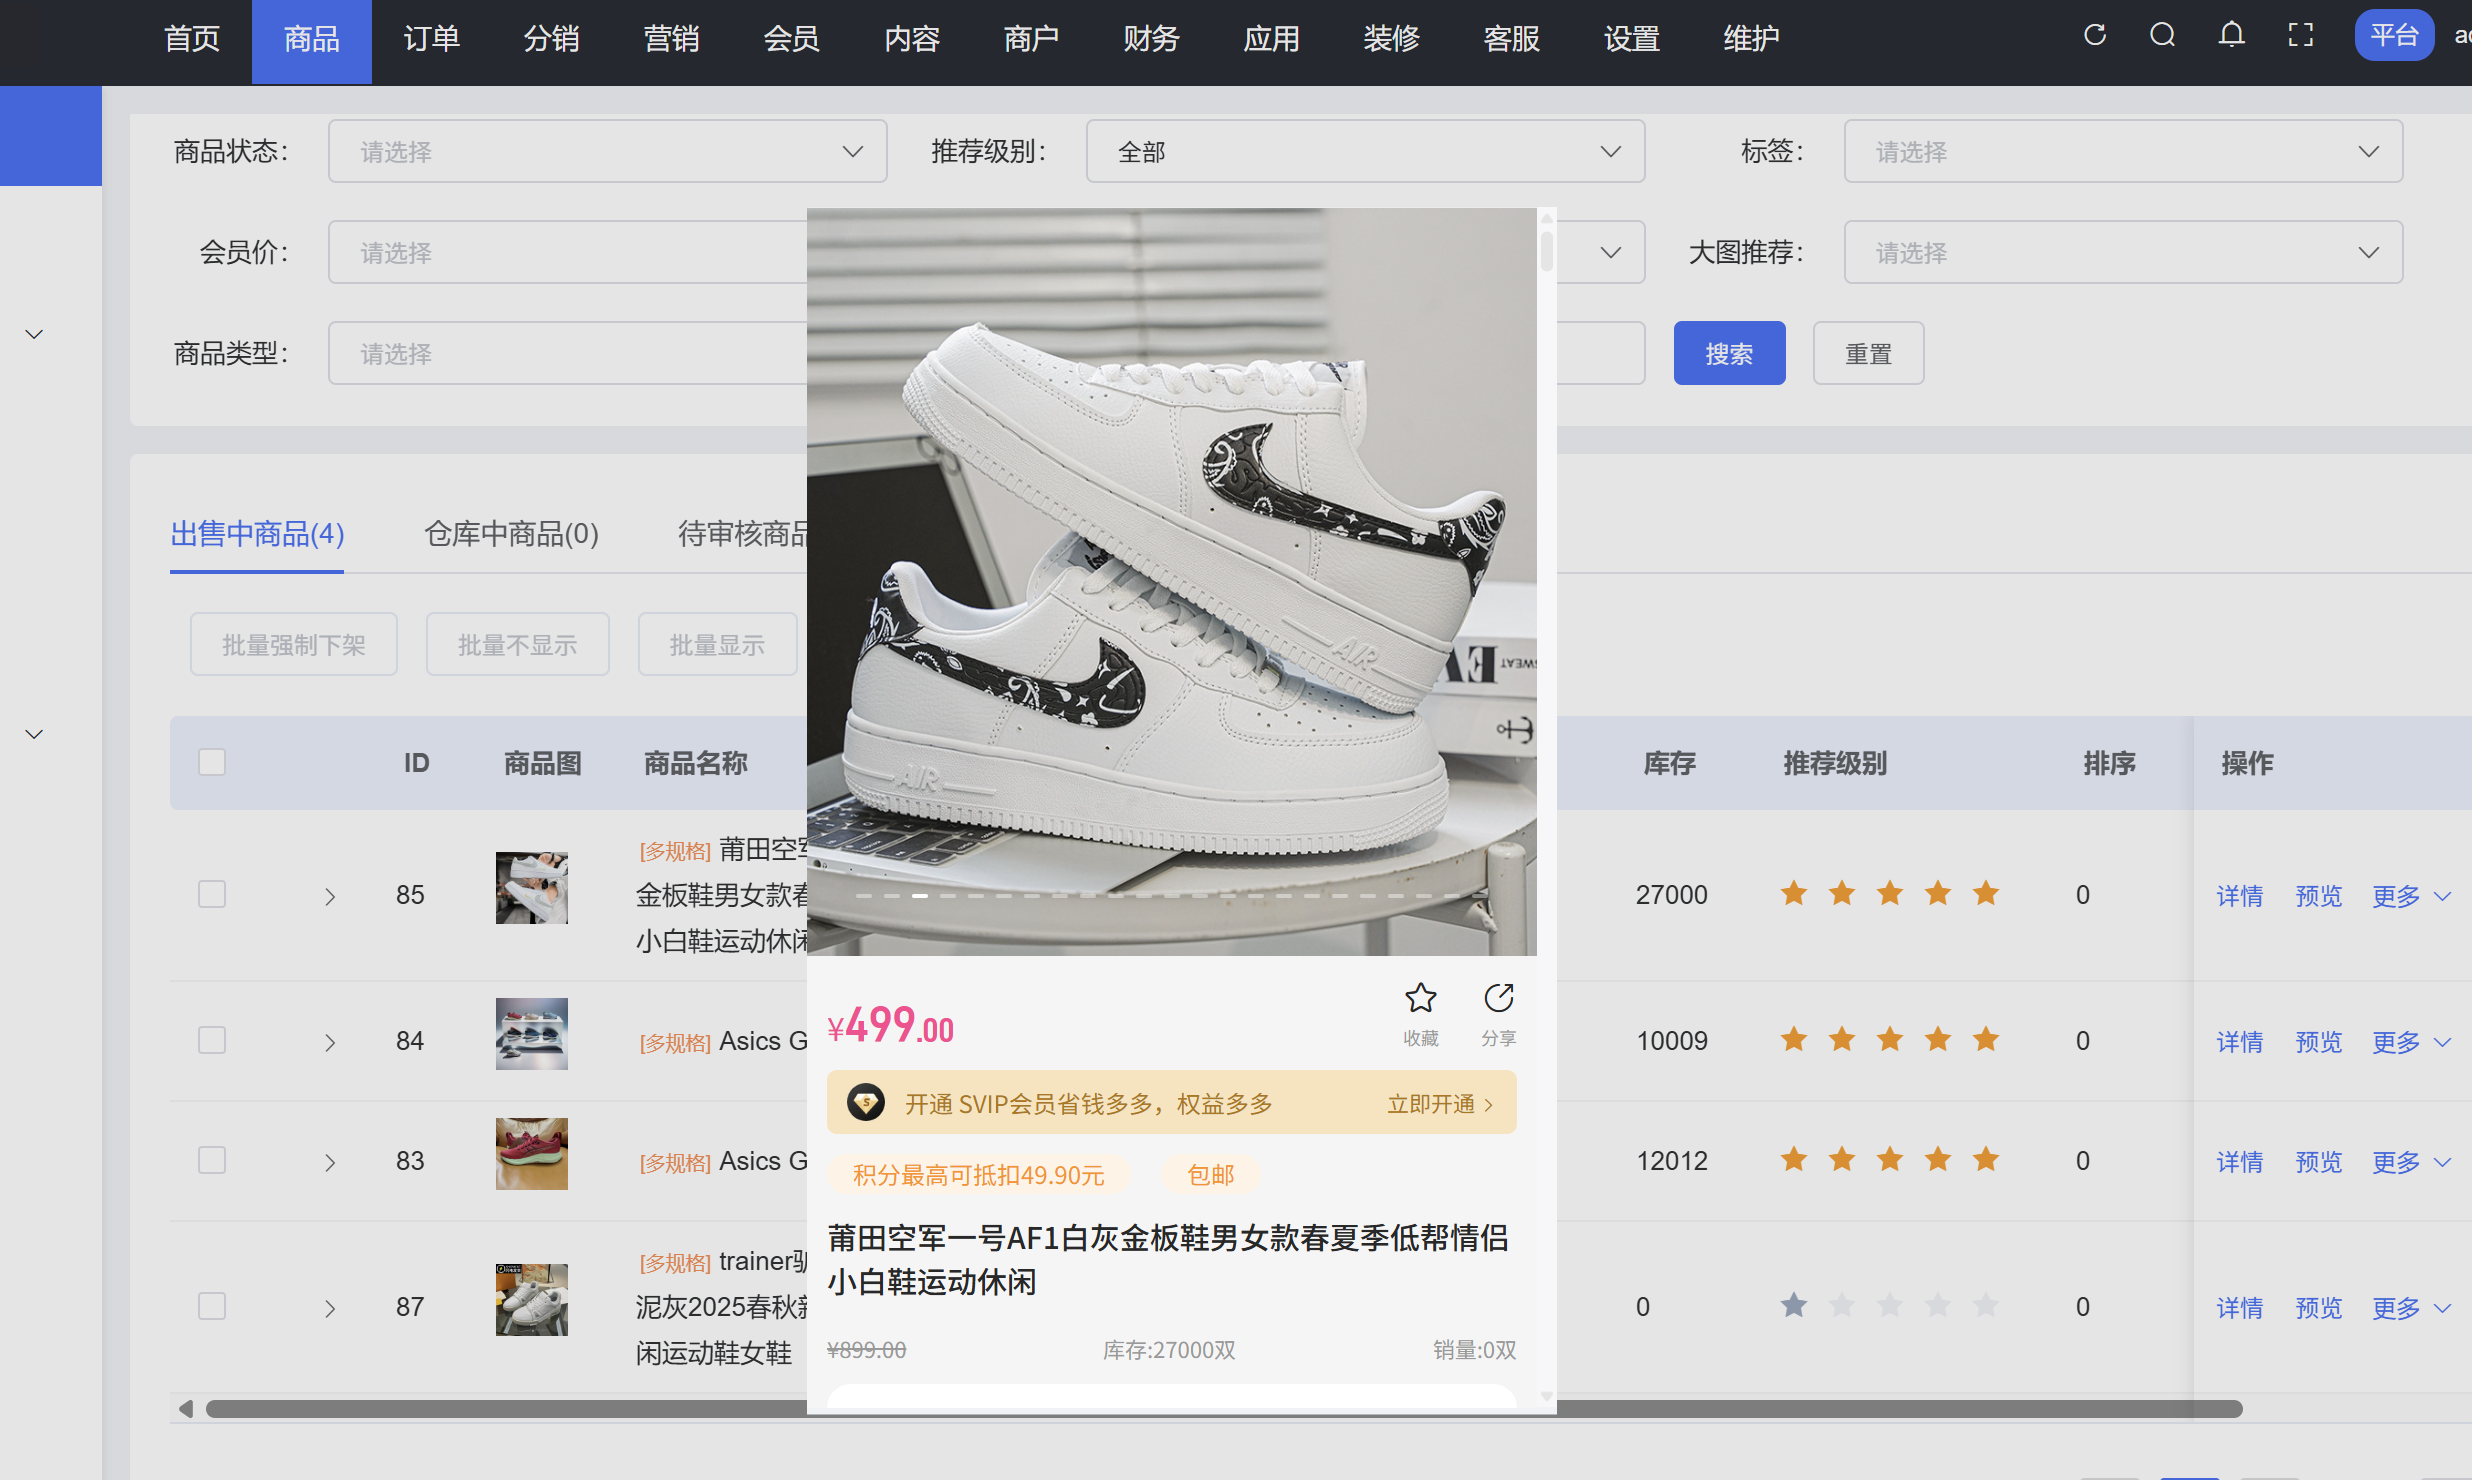The image size is (2472, 1480).
Task: Click 批量不显示 button
Action: tap(517, 645)
